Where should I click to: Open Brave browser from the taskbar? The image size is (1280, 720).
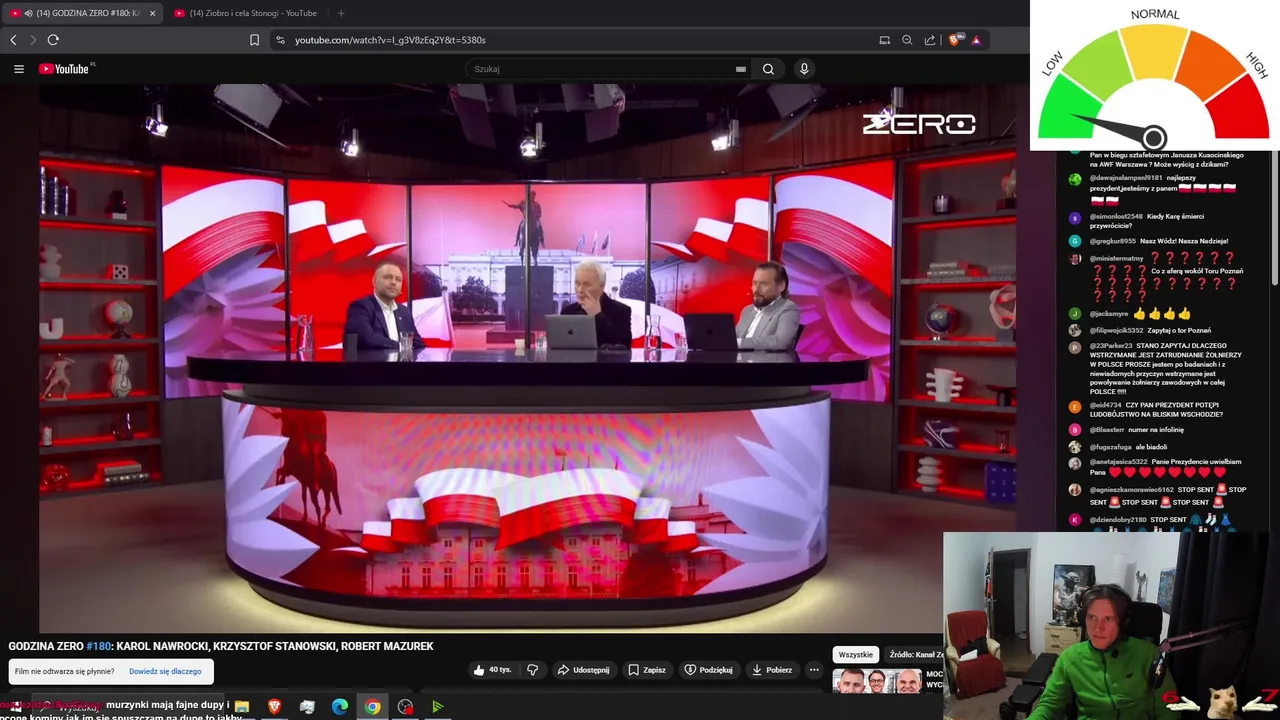(275, 707)
